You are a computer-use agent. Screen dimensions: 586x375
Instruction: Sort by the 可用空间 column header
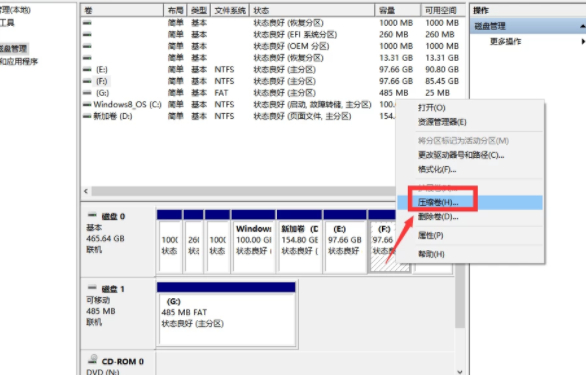(x=443, y=10)
